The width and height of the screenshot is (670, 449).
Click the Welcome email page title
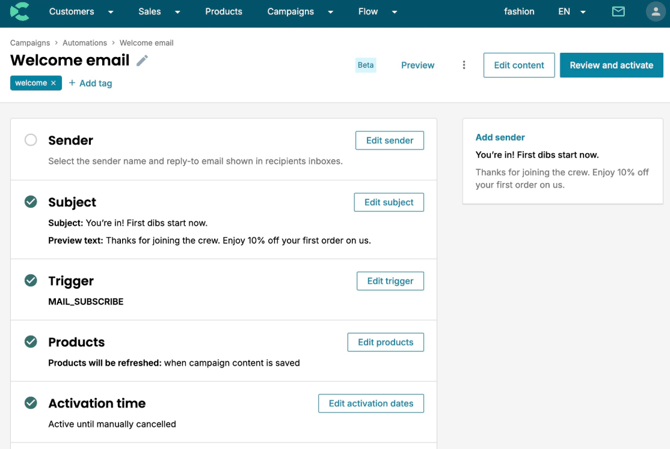tap(70, 60)
